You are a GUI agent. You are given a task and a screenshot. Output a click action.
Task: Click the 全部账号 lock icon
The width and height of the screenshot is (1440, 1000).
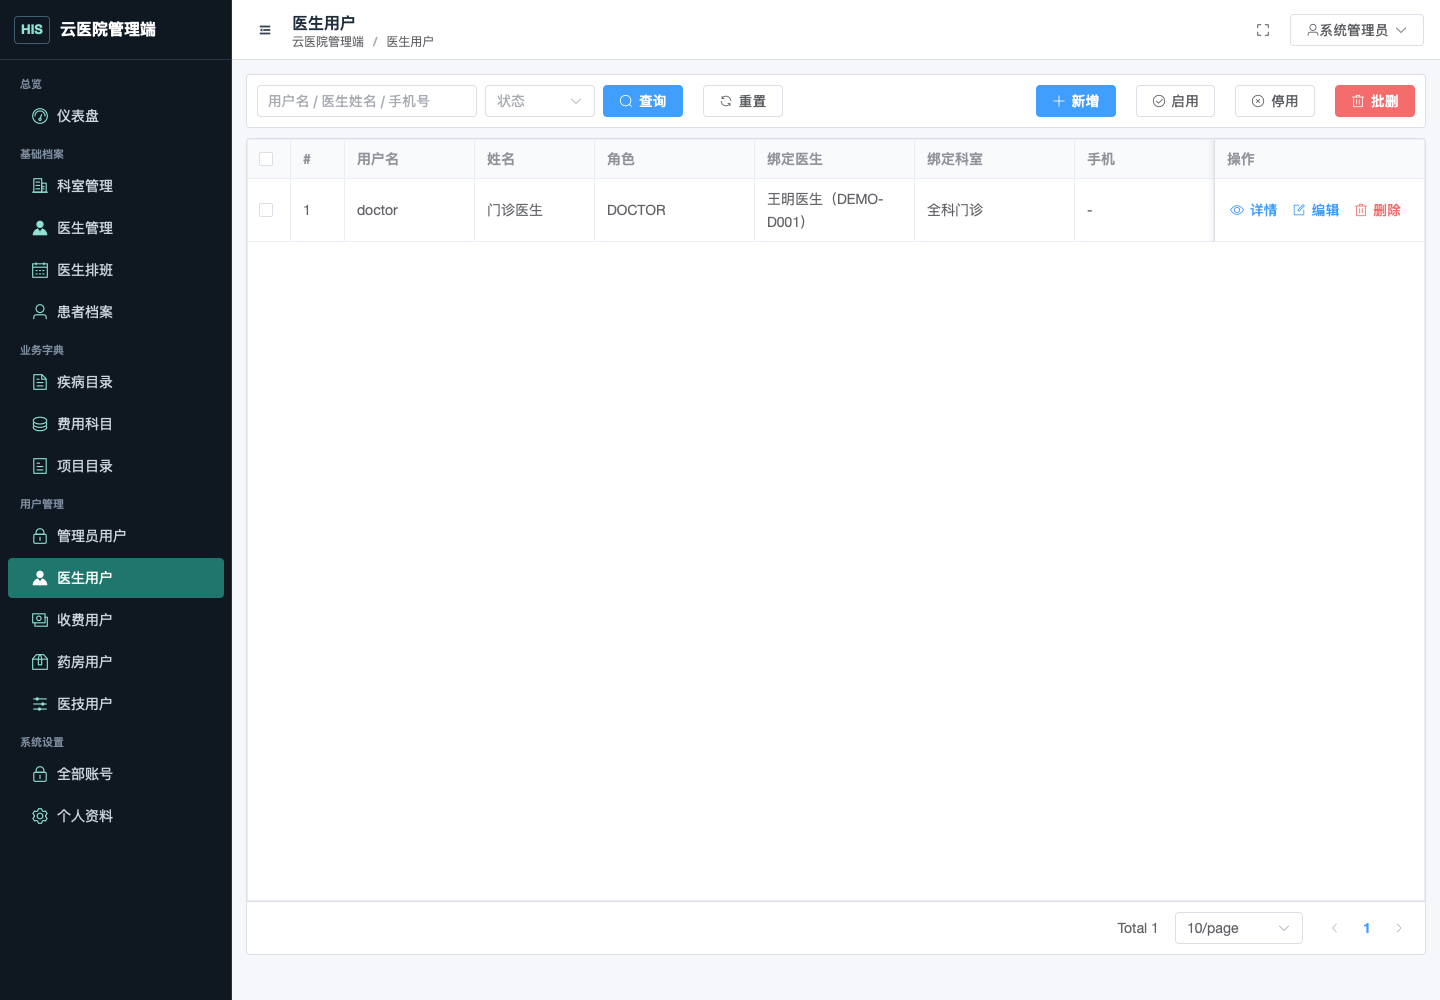40,774
